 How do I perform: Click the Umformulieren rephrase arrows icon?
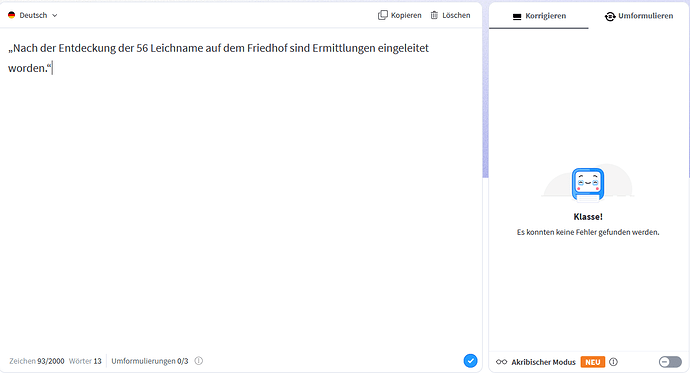(610, 17)
